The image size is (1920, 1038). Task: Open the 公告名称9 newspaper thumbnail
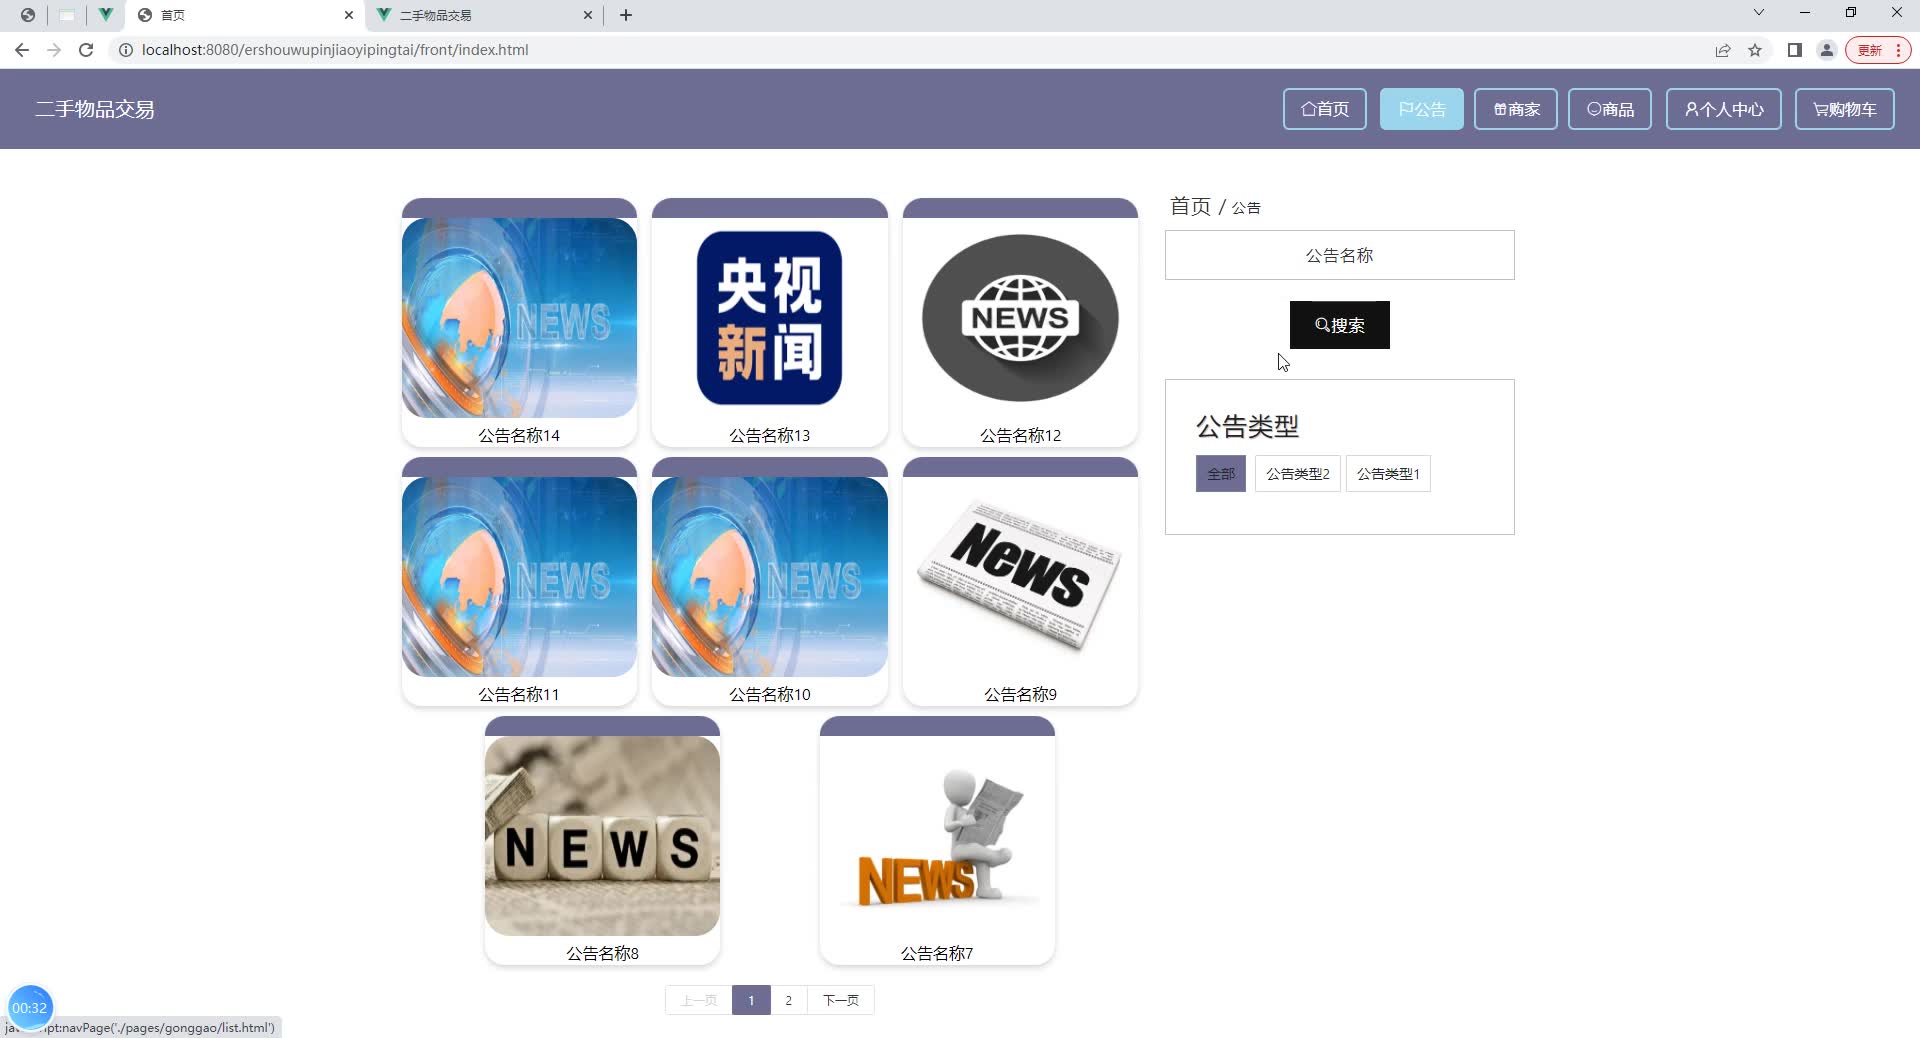(1020, 577)
